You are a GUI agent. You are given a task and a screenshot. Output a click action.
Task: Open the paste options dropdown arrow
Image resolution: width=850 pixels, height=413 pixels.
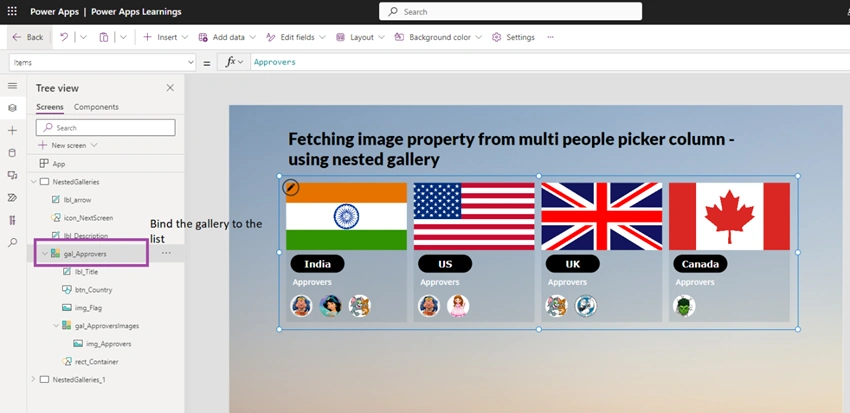[123, 37]
